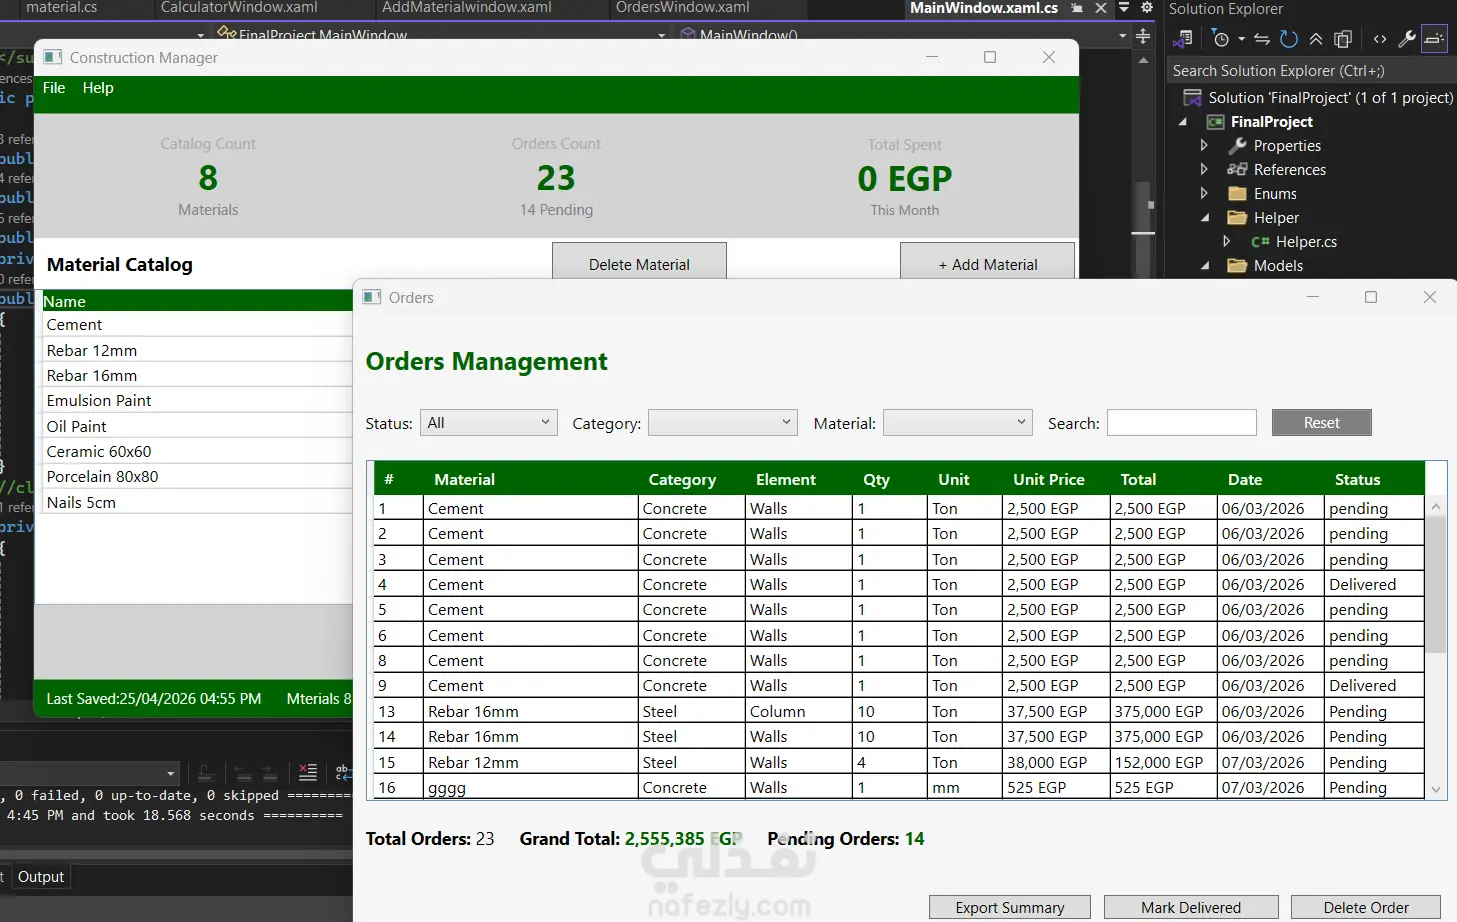Viewport: 1457px width, 922px height.
Task: Click the Solution Explorer solutions and folders view icon
Action: click(x=1183, y=39)
